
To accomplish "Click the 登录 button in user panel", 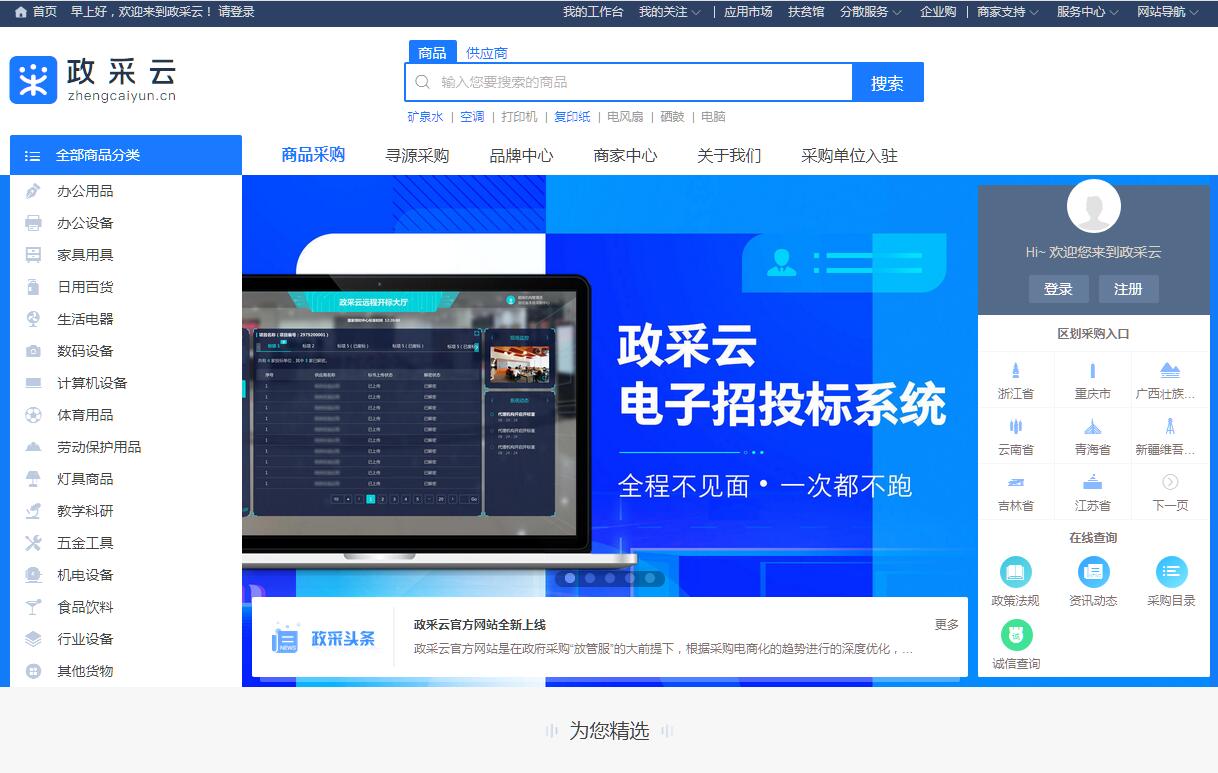I will point(1058,289).
